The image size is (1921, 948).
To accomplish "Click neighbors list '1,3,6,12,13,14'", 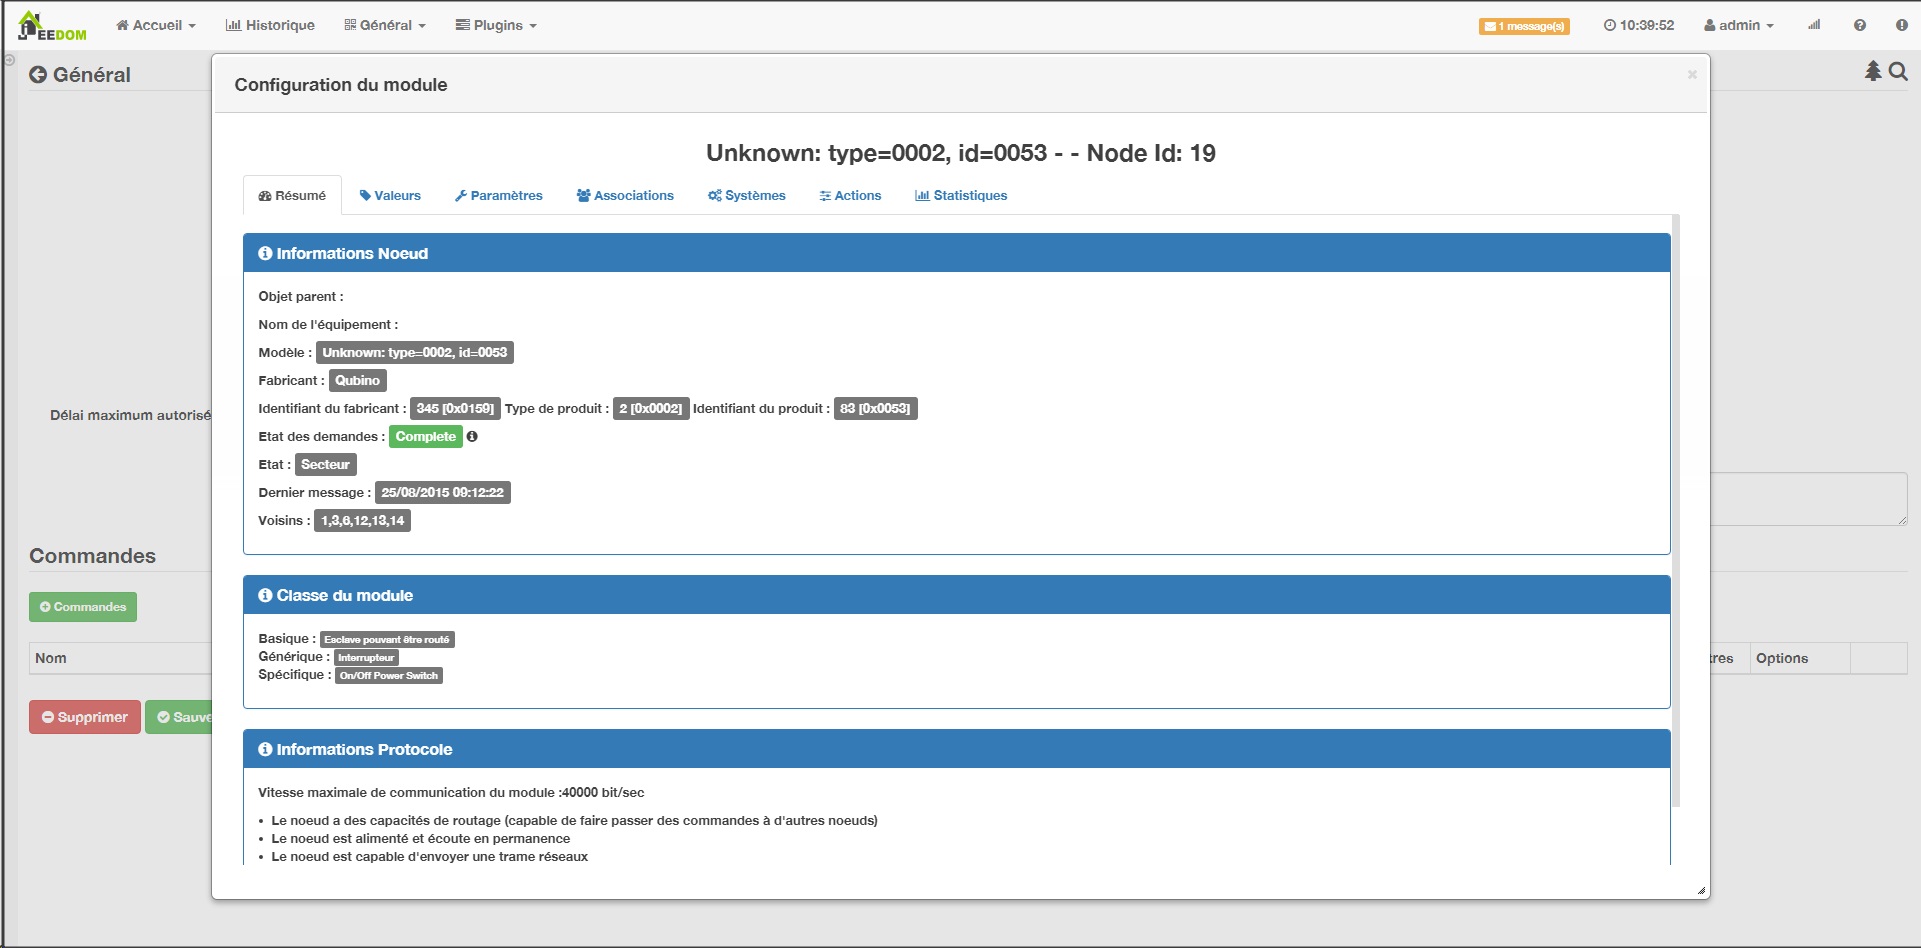I will click(x=362, y=520).
